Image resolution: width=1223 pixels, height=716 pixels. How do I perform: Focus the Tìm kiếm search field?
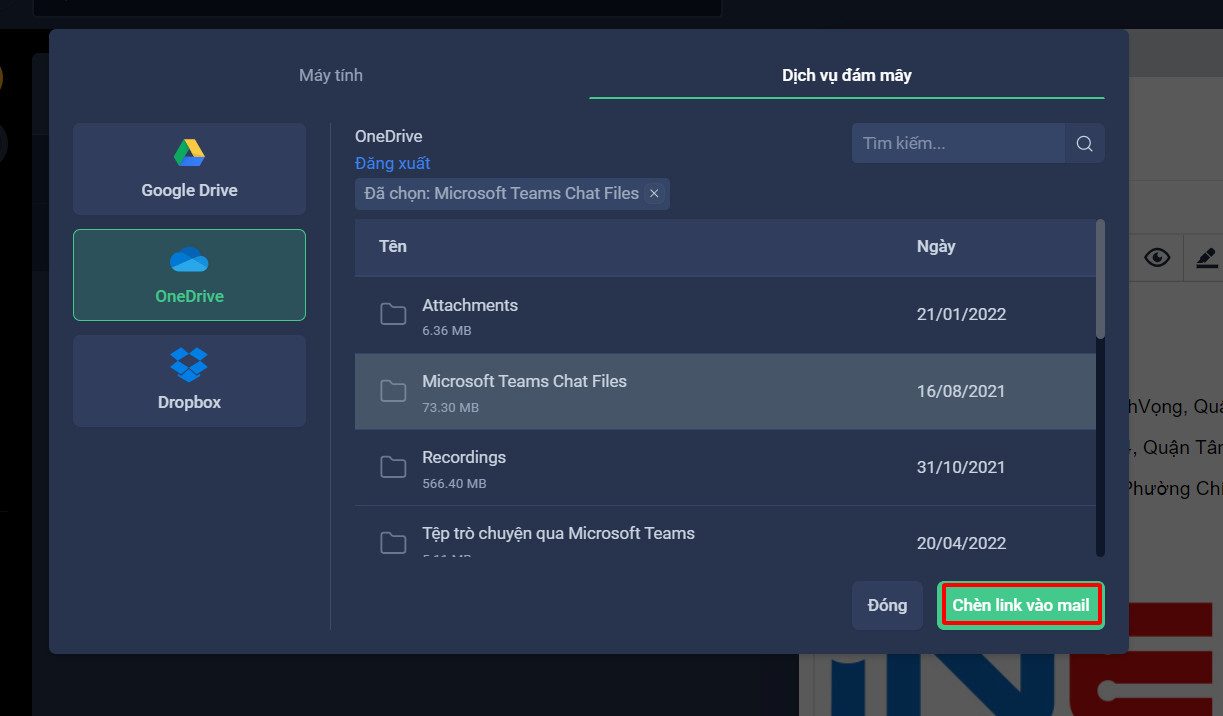pos(958,143)
